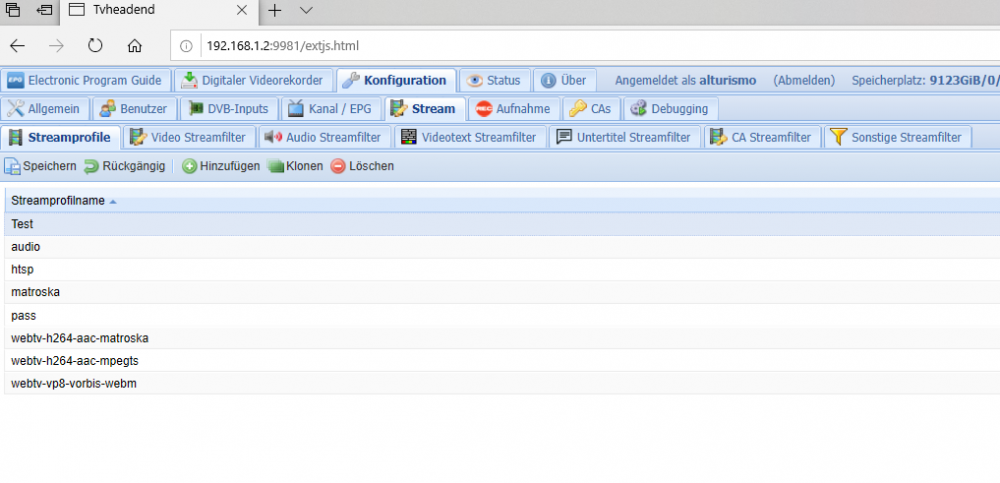This screenshot has height=483, width=1000.
Task: Select the matroska stream profile row
Action: (x=502, y=292)
